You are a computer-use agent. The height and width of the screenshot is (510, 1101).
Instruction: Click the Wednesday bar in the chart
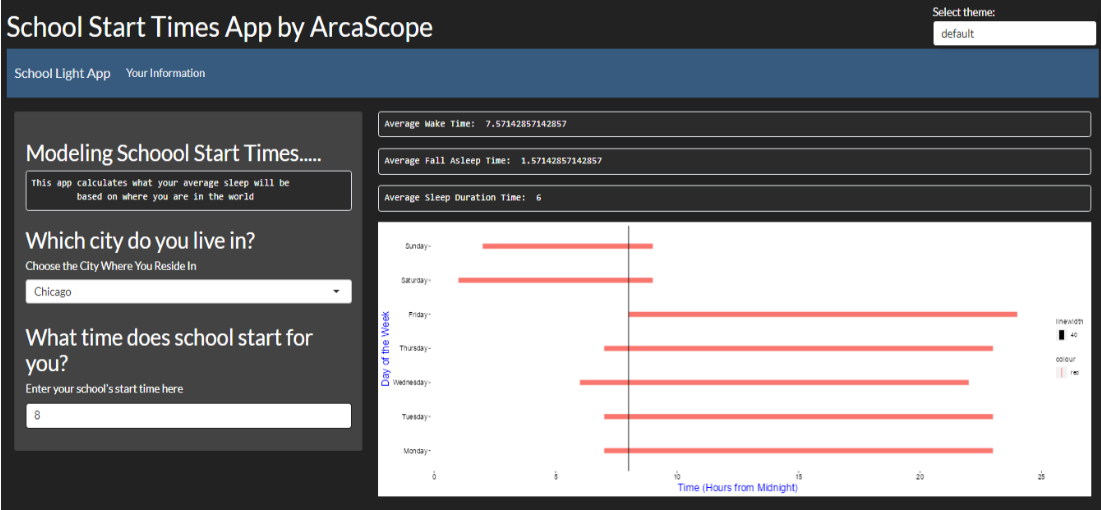point(774,382)
